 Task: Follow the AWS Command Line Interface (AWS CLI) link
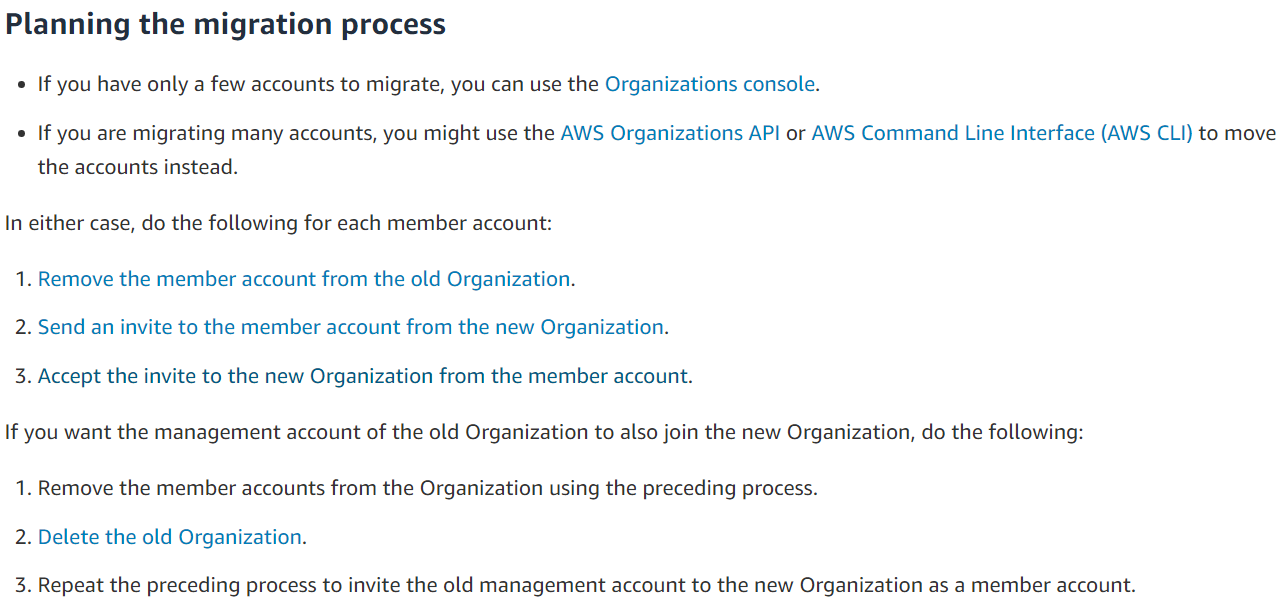pyautogui.click(x=1002, y=133)
